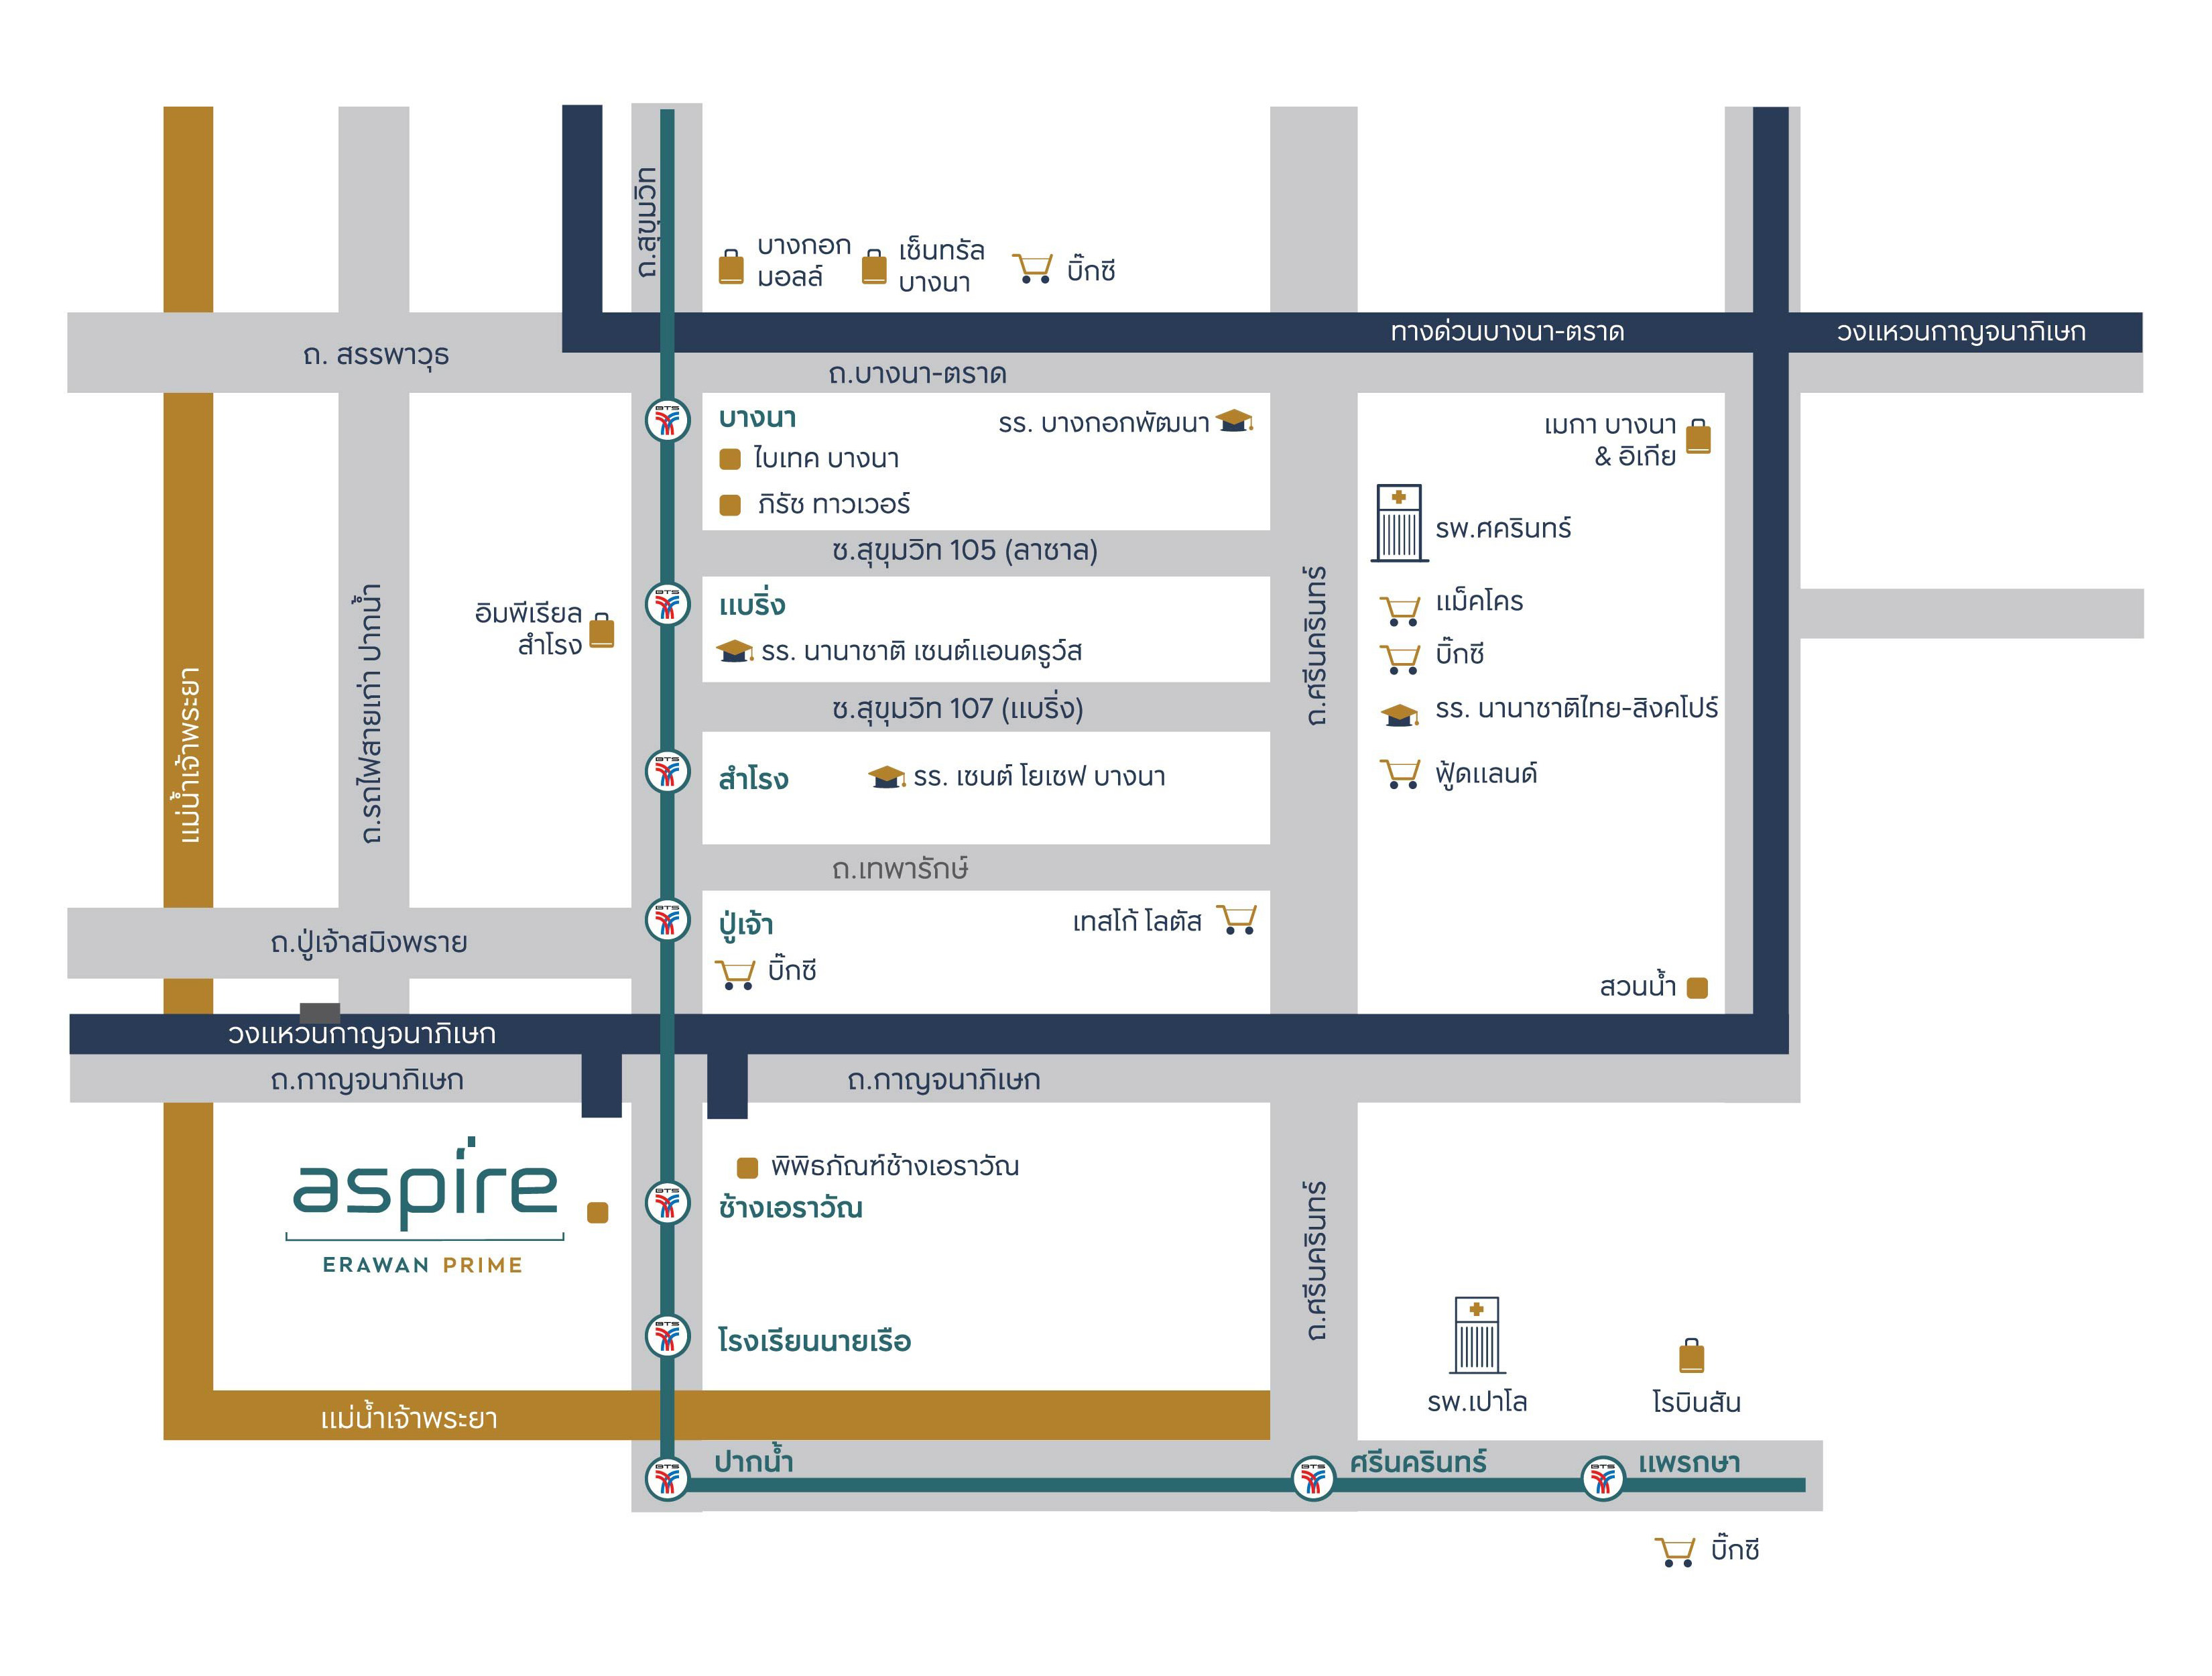Viewport: 2212px width, 1676px height.
Task: Click the ช้างเอราวัณ station name
Action: (790, 1209)
